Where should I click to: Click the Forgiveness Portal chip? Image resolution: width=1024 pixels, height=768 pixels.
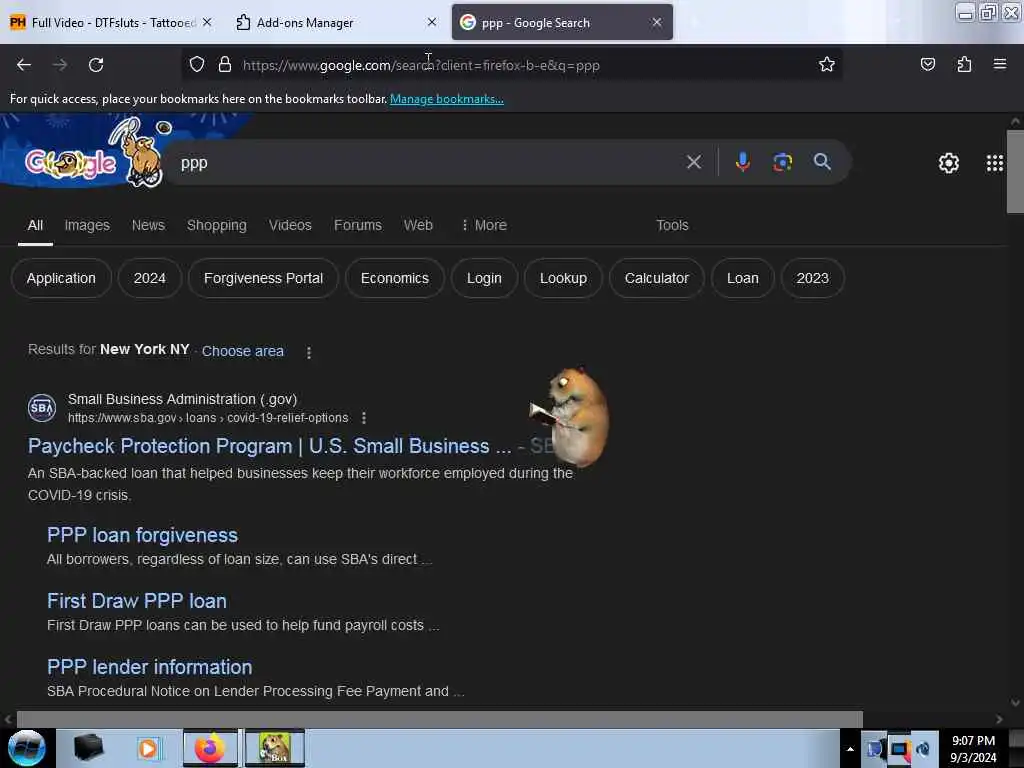coord(263,278)
